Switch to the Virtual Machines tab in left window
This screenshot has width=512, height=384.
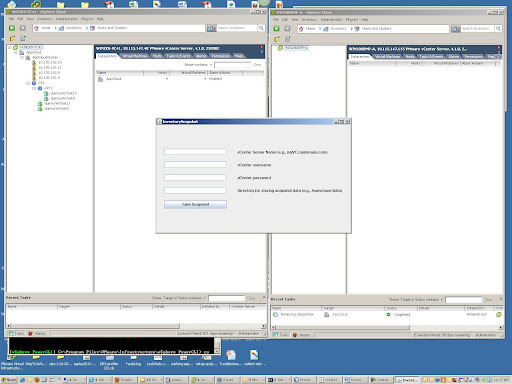(x=135, y=56)
